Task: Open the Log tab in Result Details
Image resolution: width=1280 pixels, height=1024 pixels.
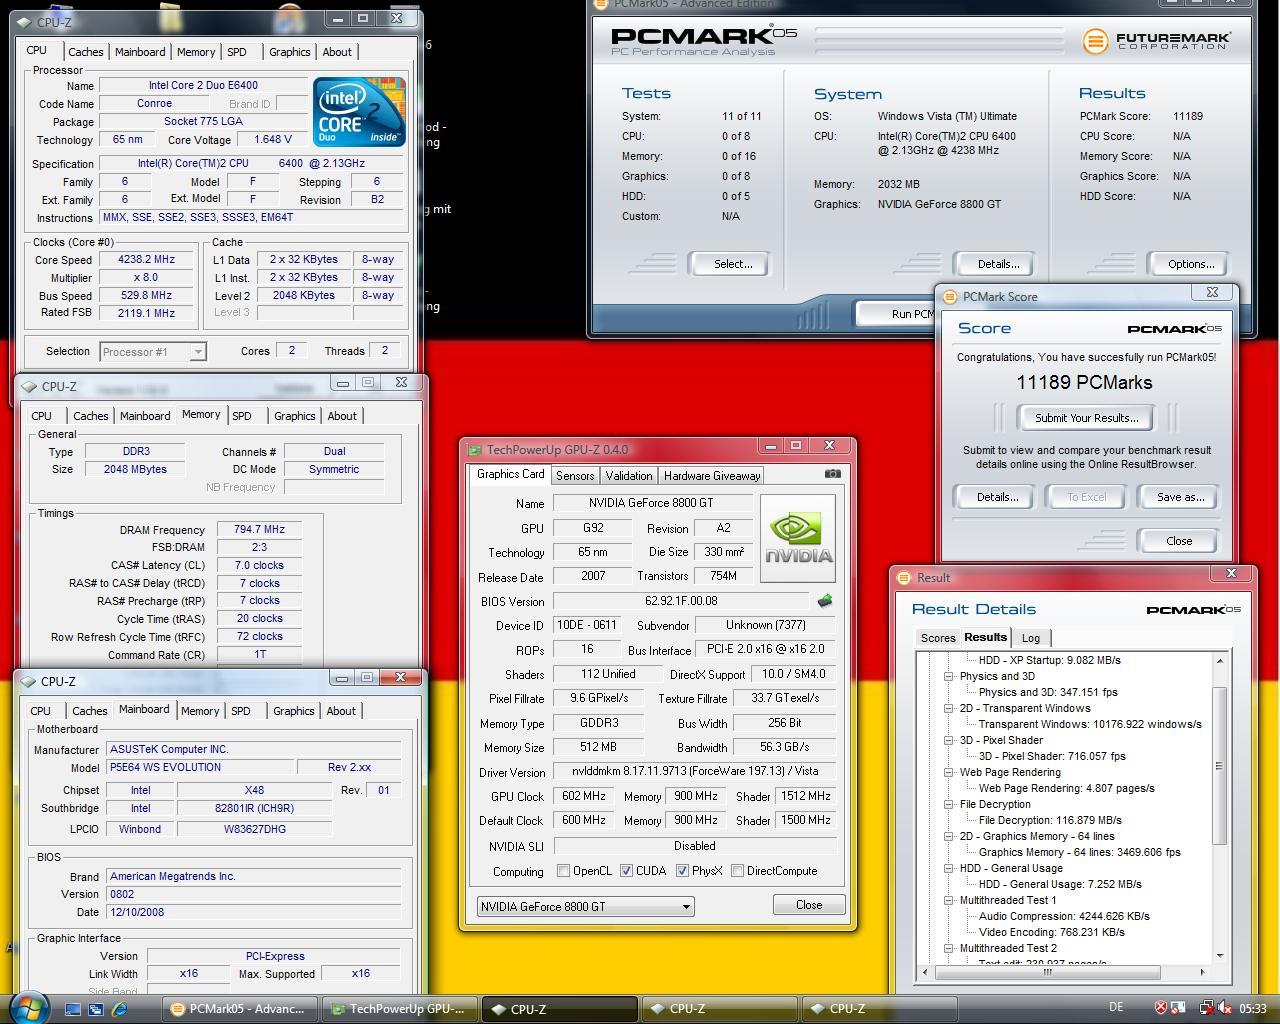Action: 1031,638
